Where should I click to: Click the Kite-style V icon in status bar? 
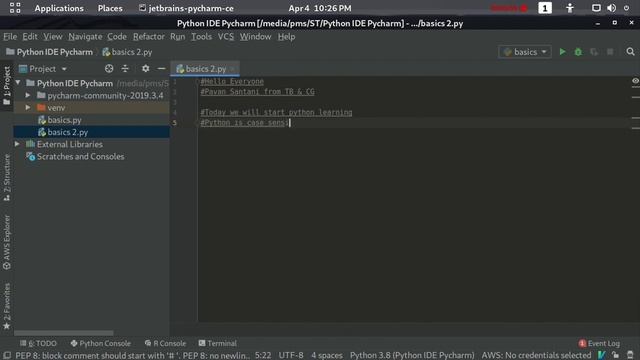click(601, 355)
